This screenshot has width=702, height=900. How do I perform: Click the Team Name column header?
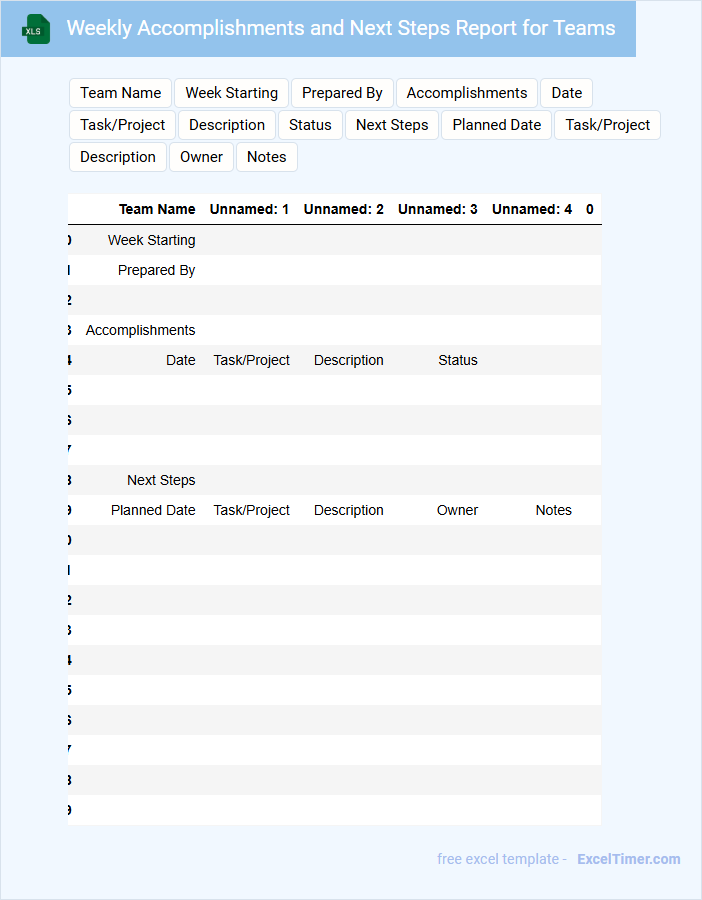pos(157,210)
